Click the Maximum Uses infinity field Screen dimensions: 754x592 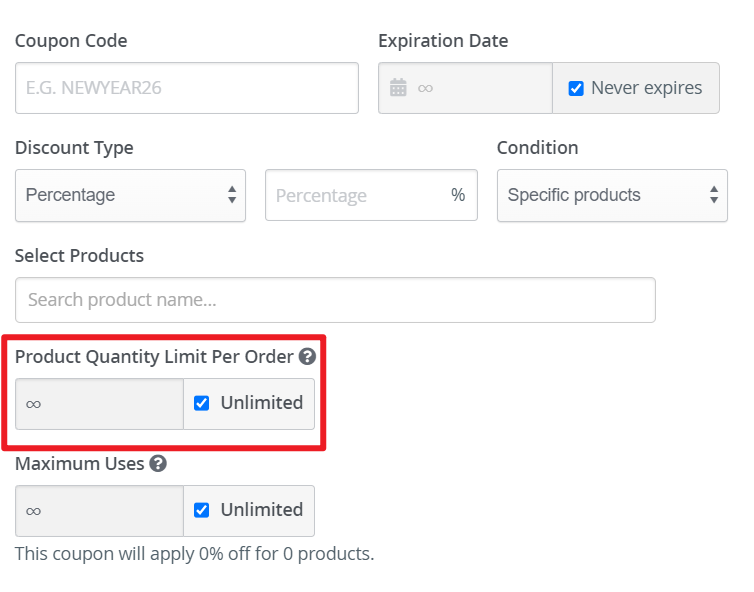click(100, 511)
